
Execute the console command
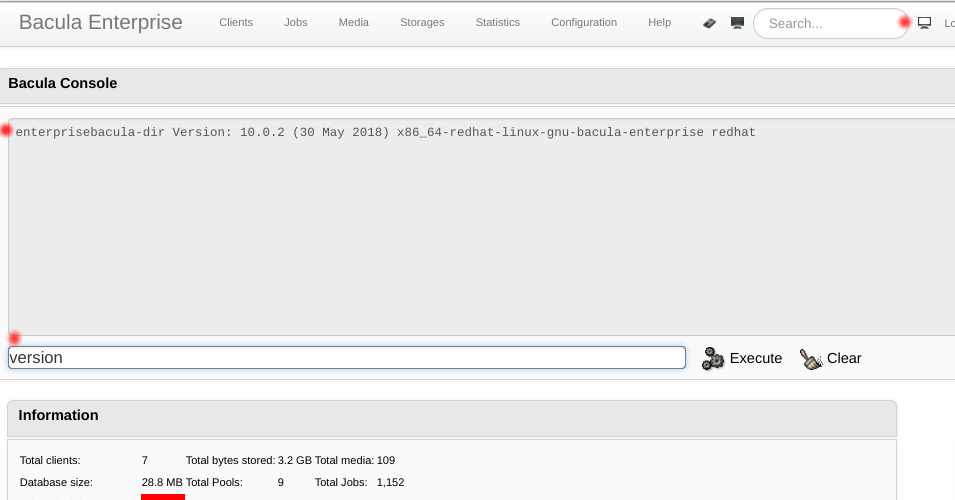pos(755,358)
